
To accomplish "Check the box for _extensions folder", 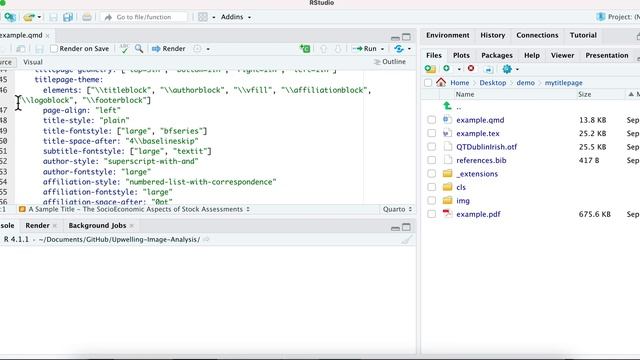I will coord(431,174).
